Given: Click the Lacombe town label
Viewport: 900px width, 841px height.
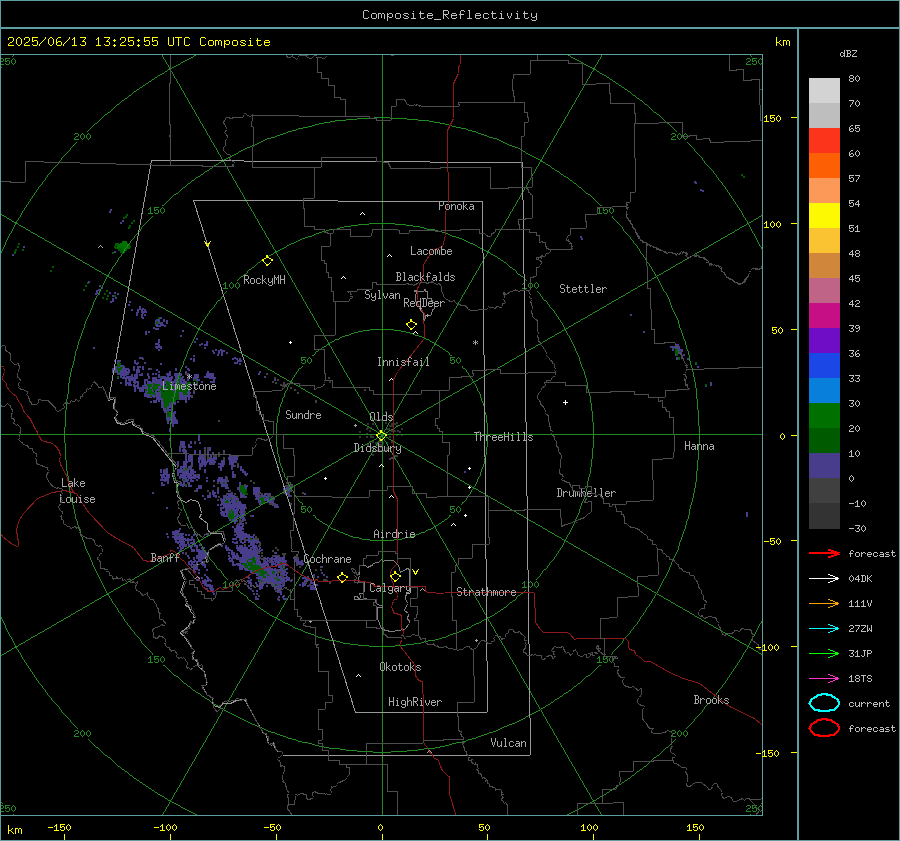Looking at the screenshot, I should 431,251.
